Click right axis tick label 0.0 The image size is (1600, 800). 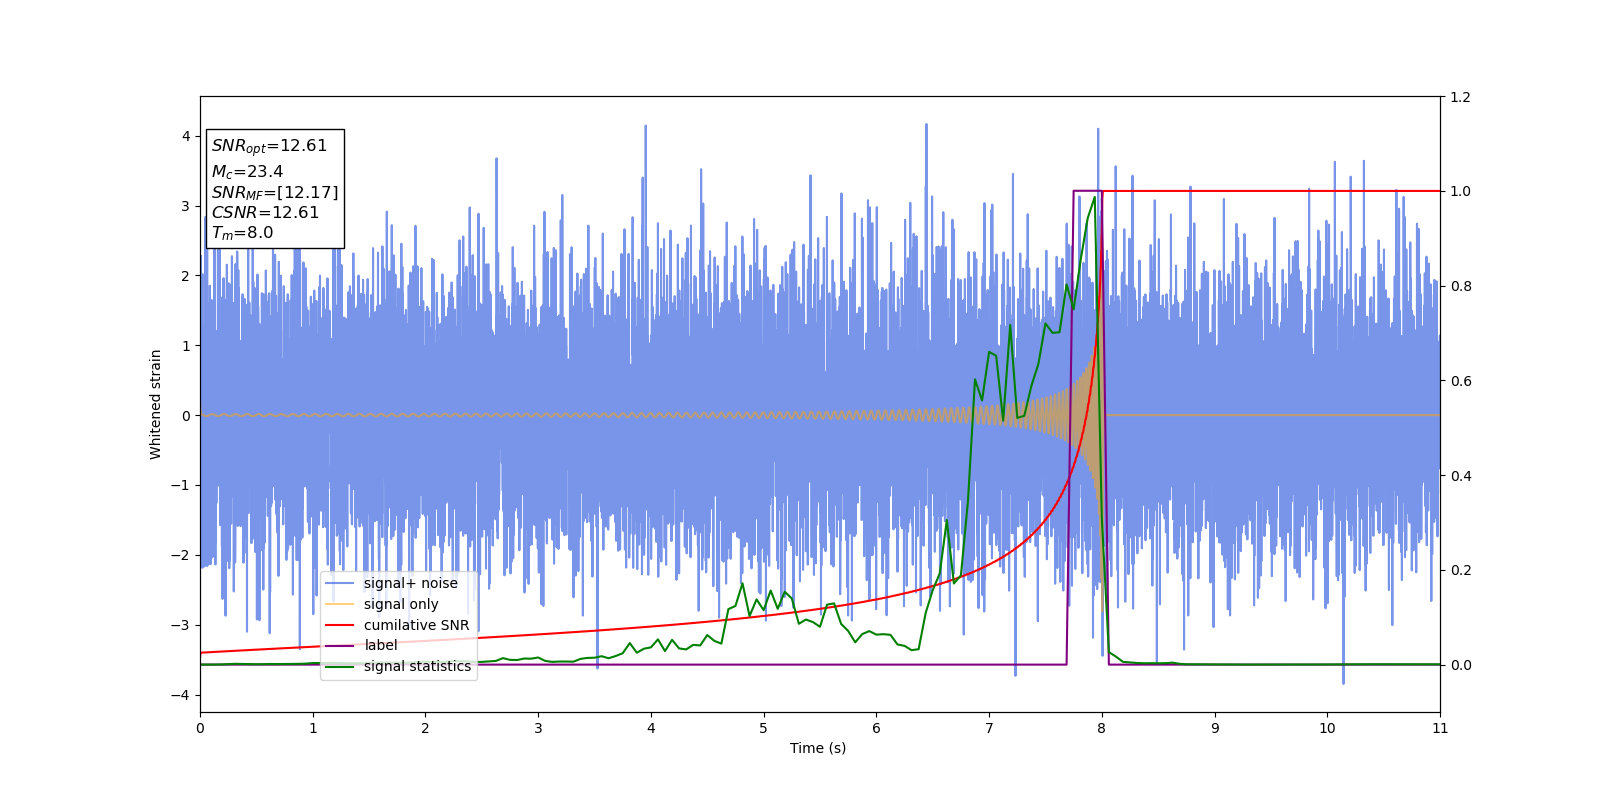[1461, 665]
